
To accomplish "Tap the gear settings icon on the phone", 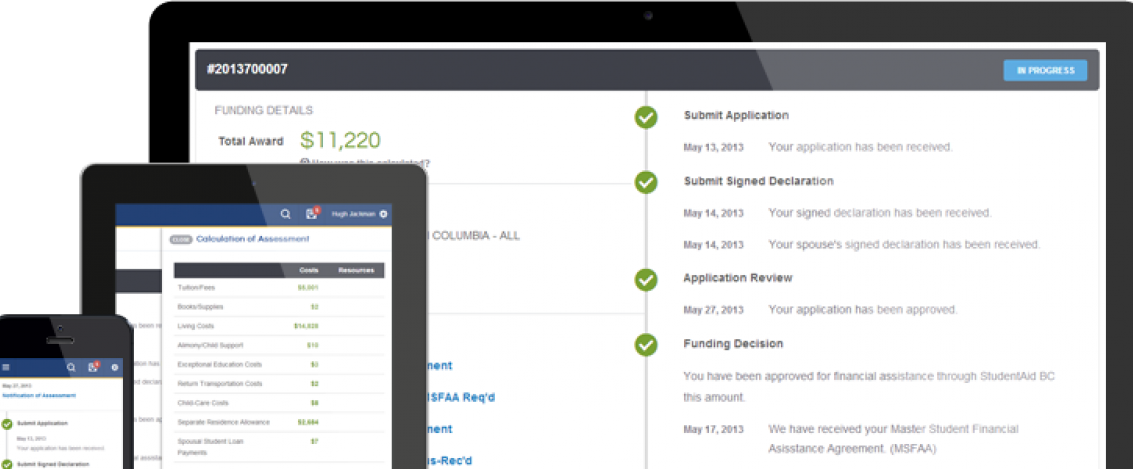I will point(115,368).
